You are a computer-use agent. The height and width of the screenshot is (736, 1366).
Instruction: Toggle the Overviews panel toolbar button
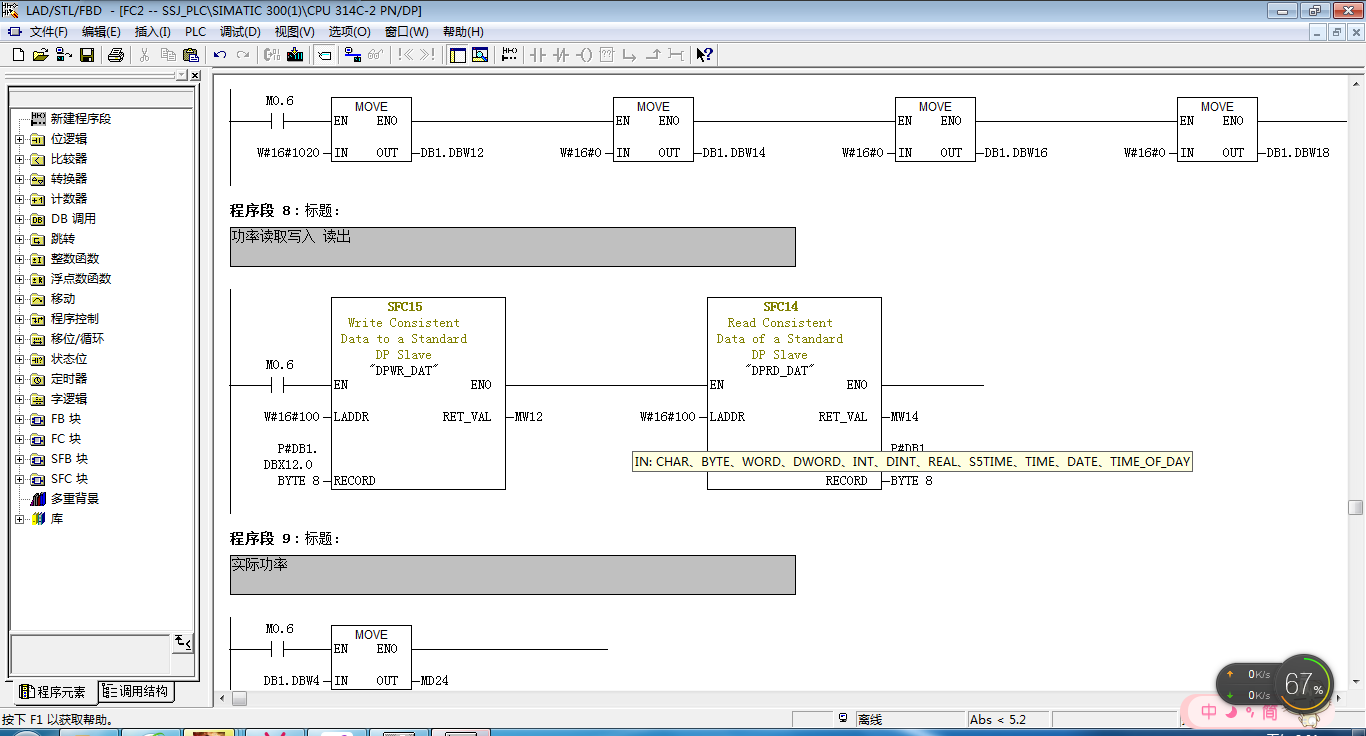[458, 55]
